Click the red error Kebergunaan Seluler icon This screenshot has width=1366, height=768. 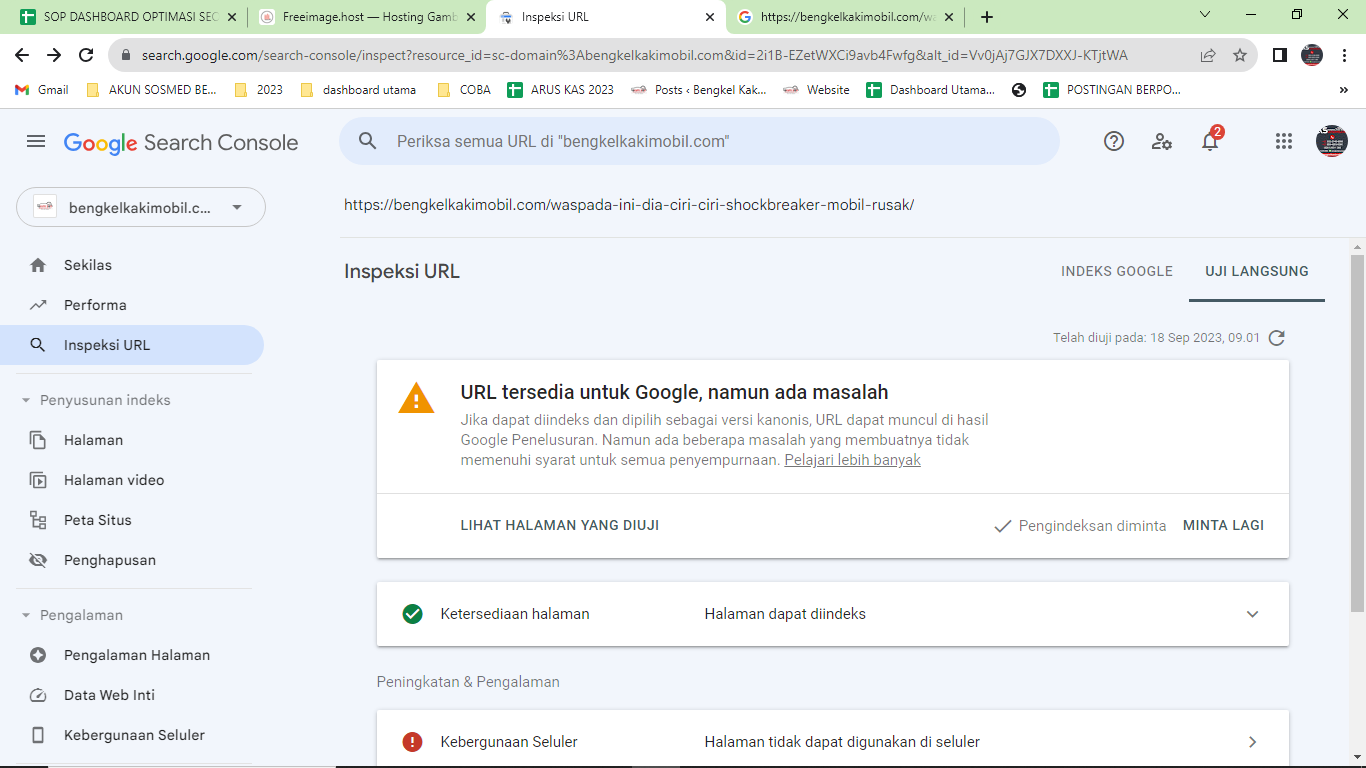pyautogui.click(x=412, y=742)
